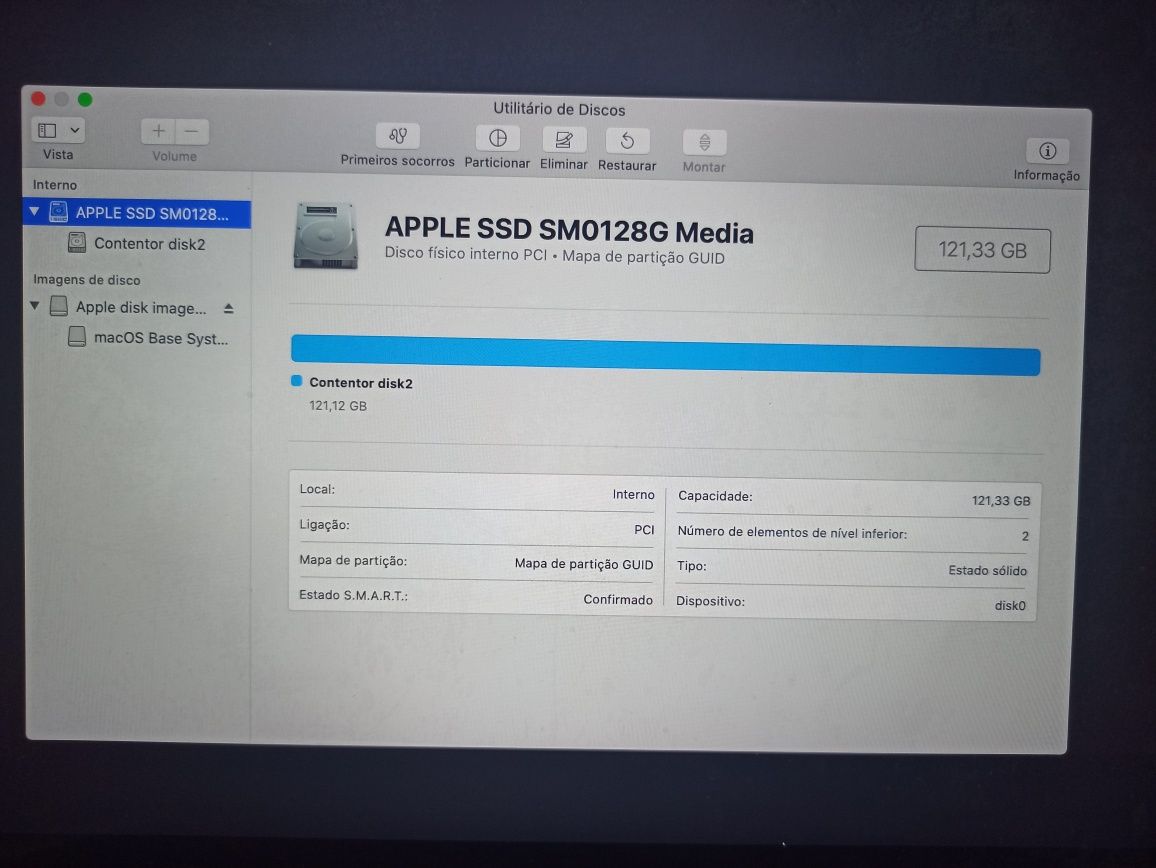Click the Local Interno value
The height and width of the screenshot is (868, 1156).
point(633,494)
